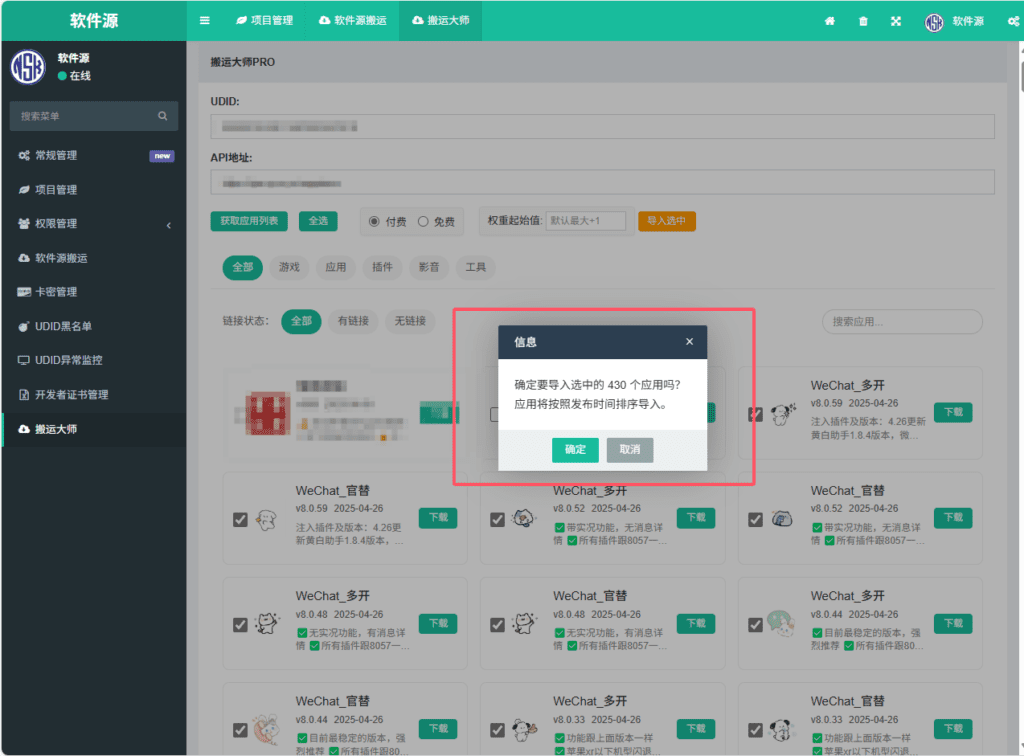This screenshot has height=756, width=1024.
Task: Click the UDID input field
Action: coord(602,126)
